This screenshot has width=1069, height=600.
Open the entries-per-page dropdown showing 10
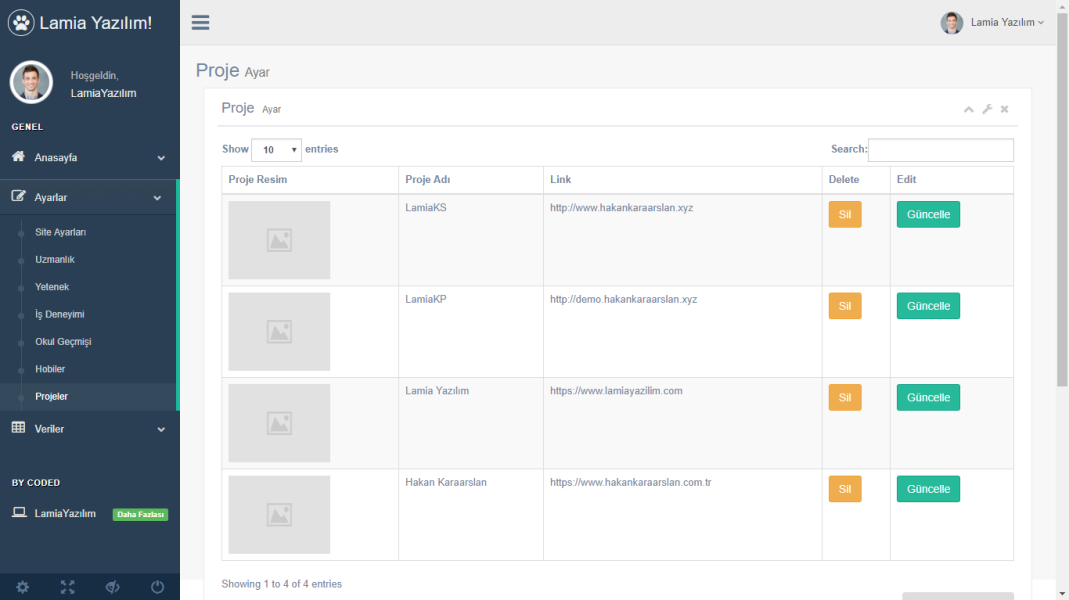[x=276, y=150]
